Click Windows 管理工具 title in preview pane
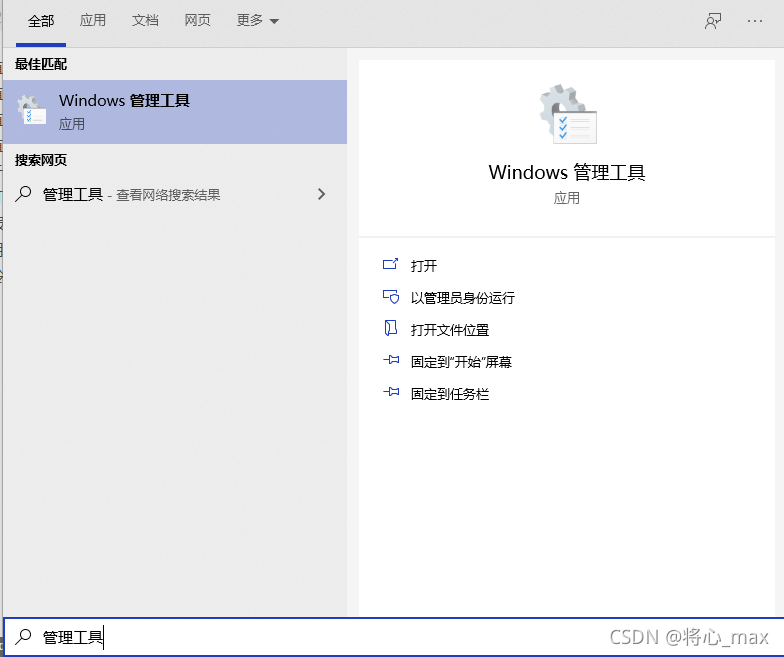Viewport: 784px width, 657px height. pyautogui.click(x=567, y=172)
